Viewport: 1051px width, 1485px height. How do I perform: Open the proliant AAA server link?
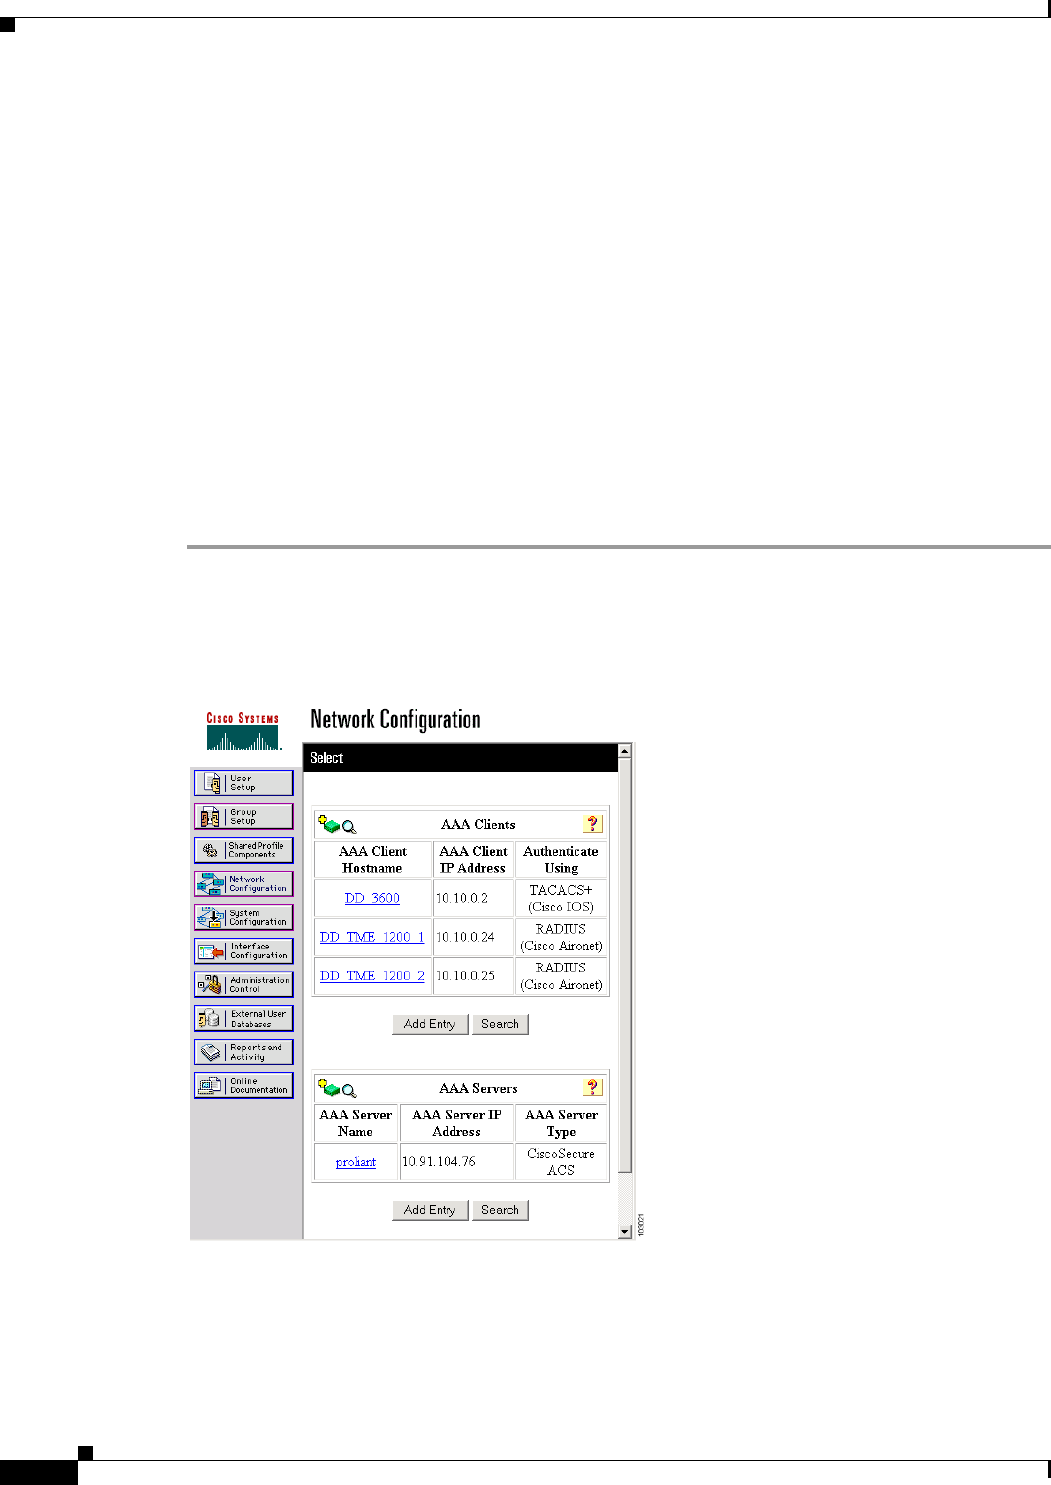356,1162
